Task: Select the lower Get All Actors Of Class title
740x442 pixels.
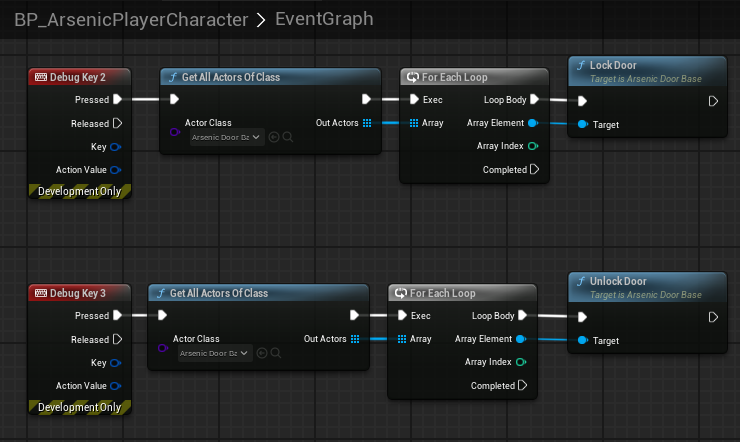Action: click(219, 293)
